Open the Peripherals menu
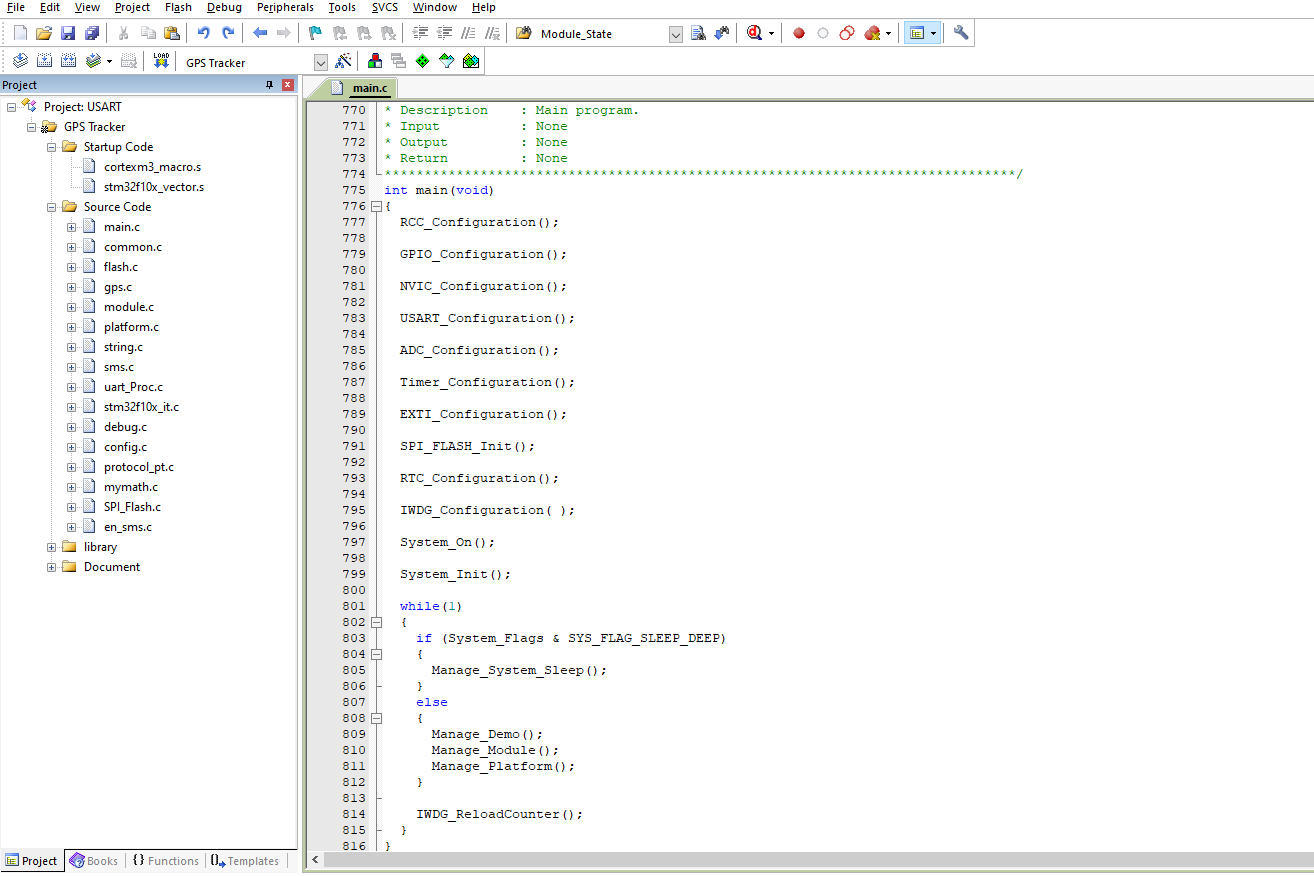The height and width of the screenshot is (876, 1314). (x=285, y=7)
